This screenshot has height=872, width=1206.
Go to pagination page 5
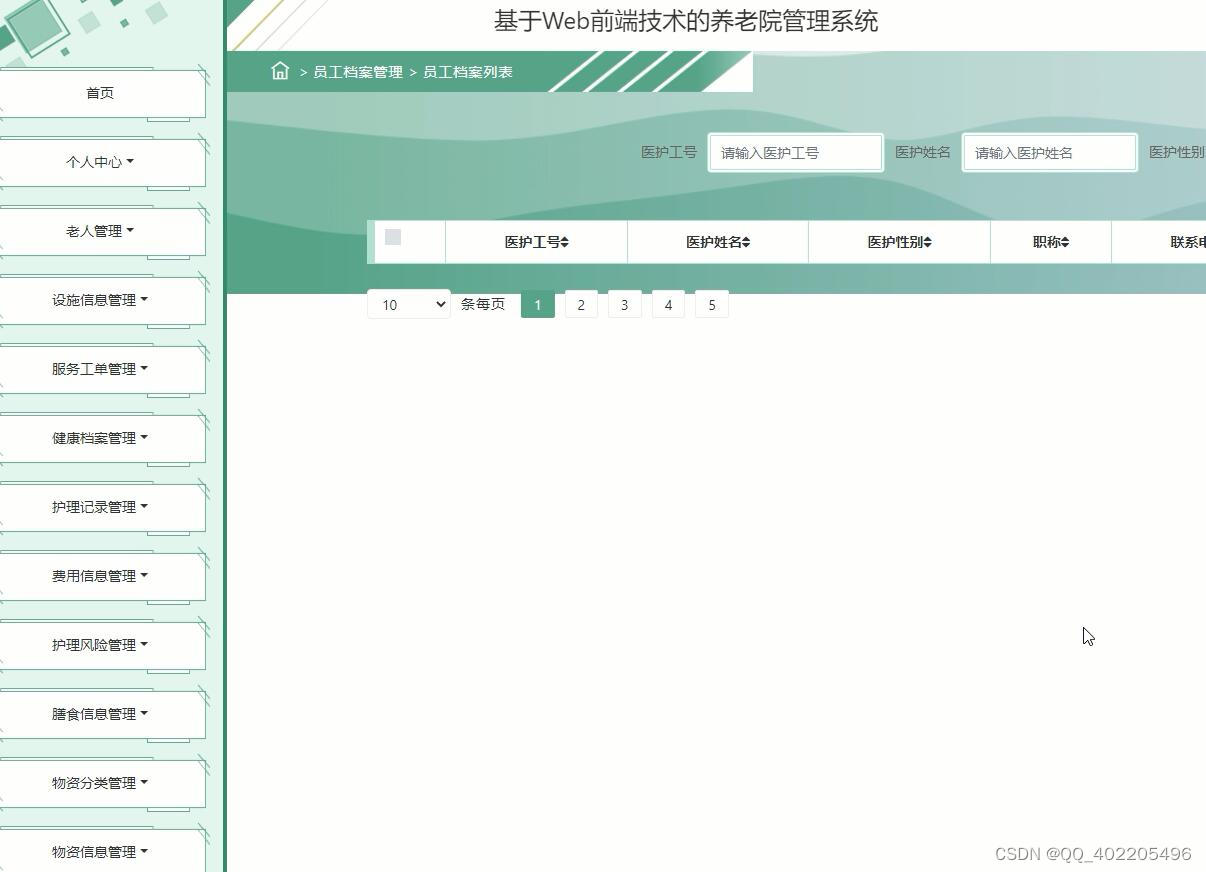pyautogui.click(x=711, y=304)
